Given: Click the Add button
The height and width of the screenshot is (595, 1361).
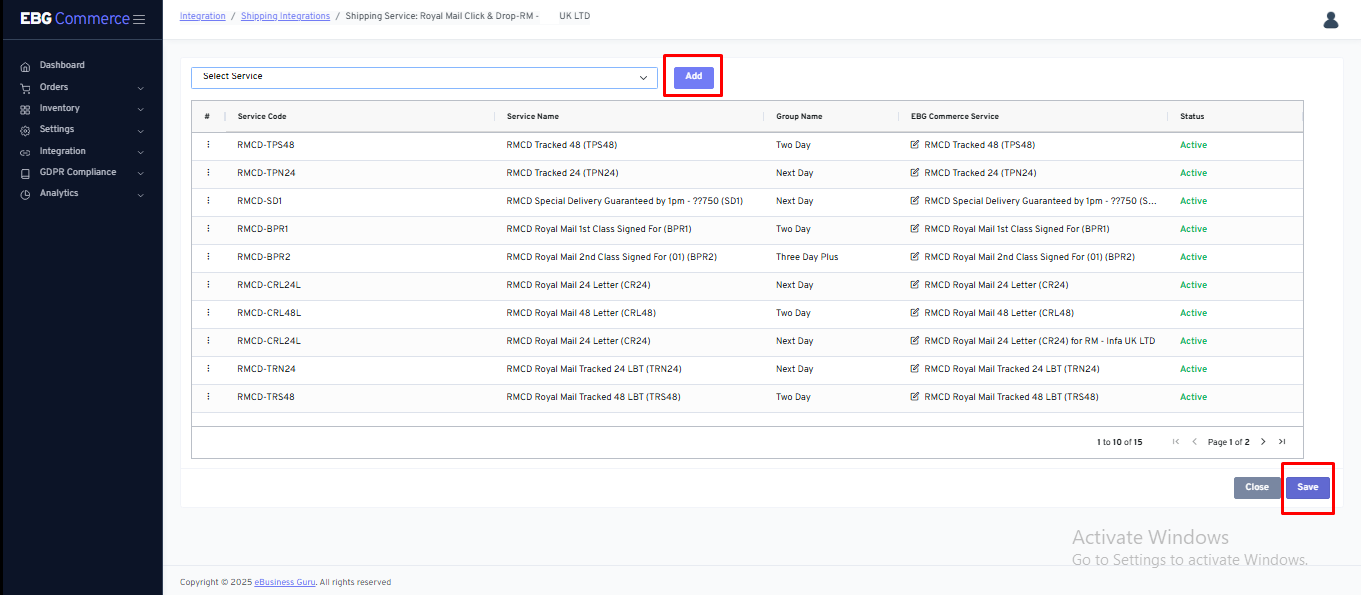Looking at the screenshot, I should pos(693,77).
